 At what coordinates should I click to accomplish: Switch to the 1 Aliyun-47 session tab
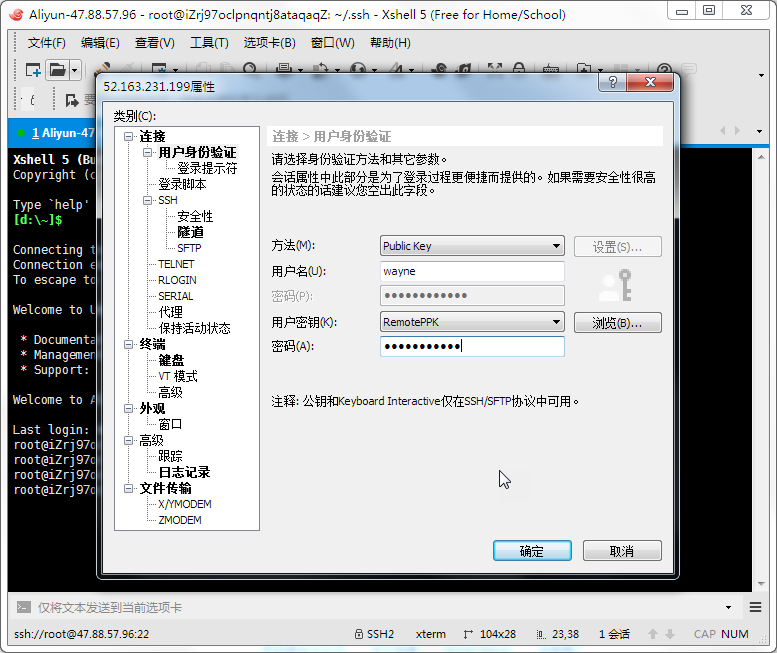point(54,133)
